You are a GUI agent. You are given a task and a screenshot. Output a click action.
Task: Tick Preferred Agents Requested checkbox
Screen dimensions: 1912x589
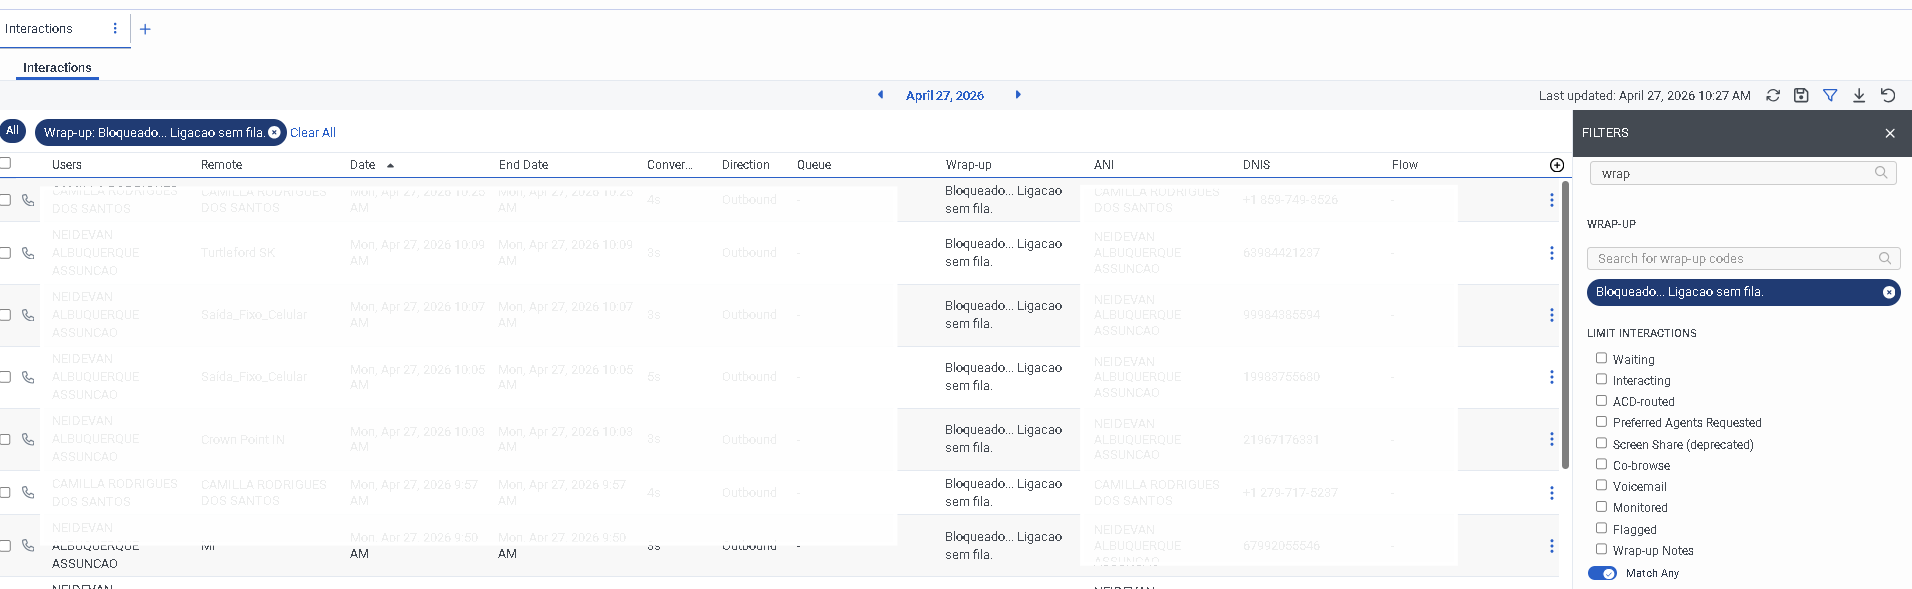pos(1601,421)
